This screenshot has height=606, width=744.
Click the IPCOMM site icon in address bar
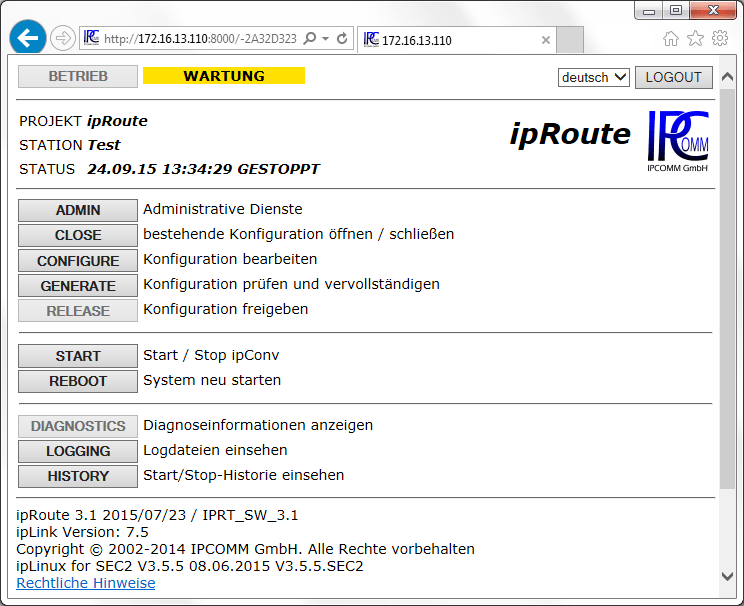pos(92,38)
